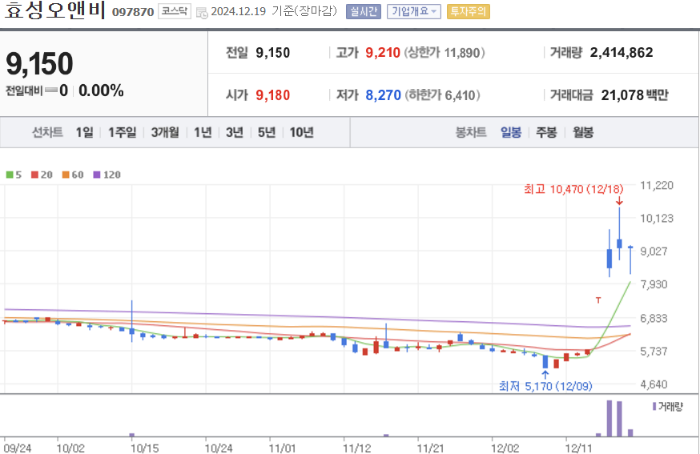Click the 12/11 date axis label
This screenshot has width=700, height=454.
578,448
